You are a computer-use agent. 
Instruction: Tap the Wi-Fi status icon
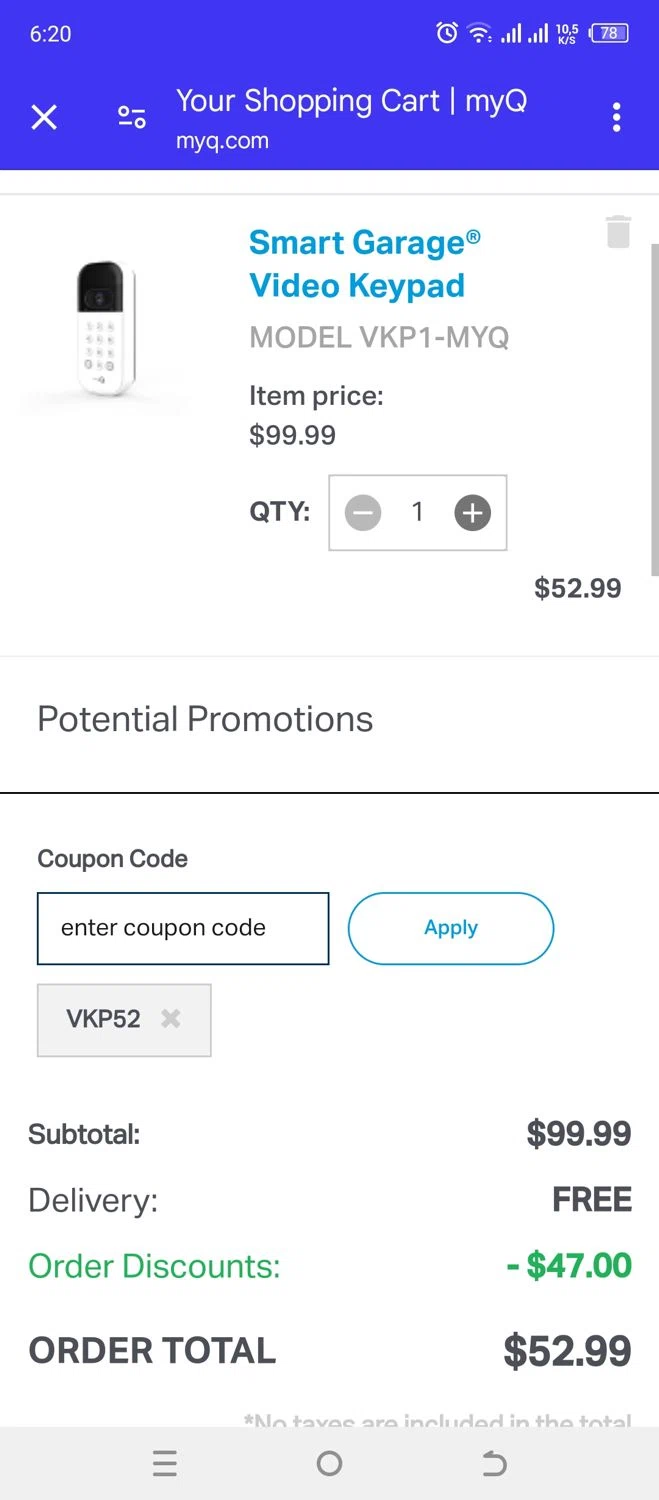point(480,33)
